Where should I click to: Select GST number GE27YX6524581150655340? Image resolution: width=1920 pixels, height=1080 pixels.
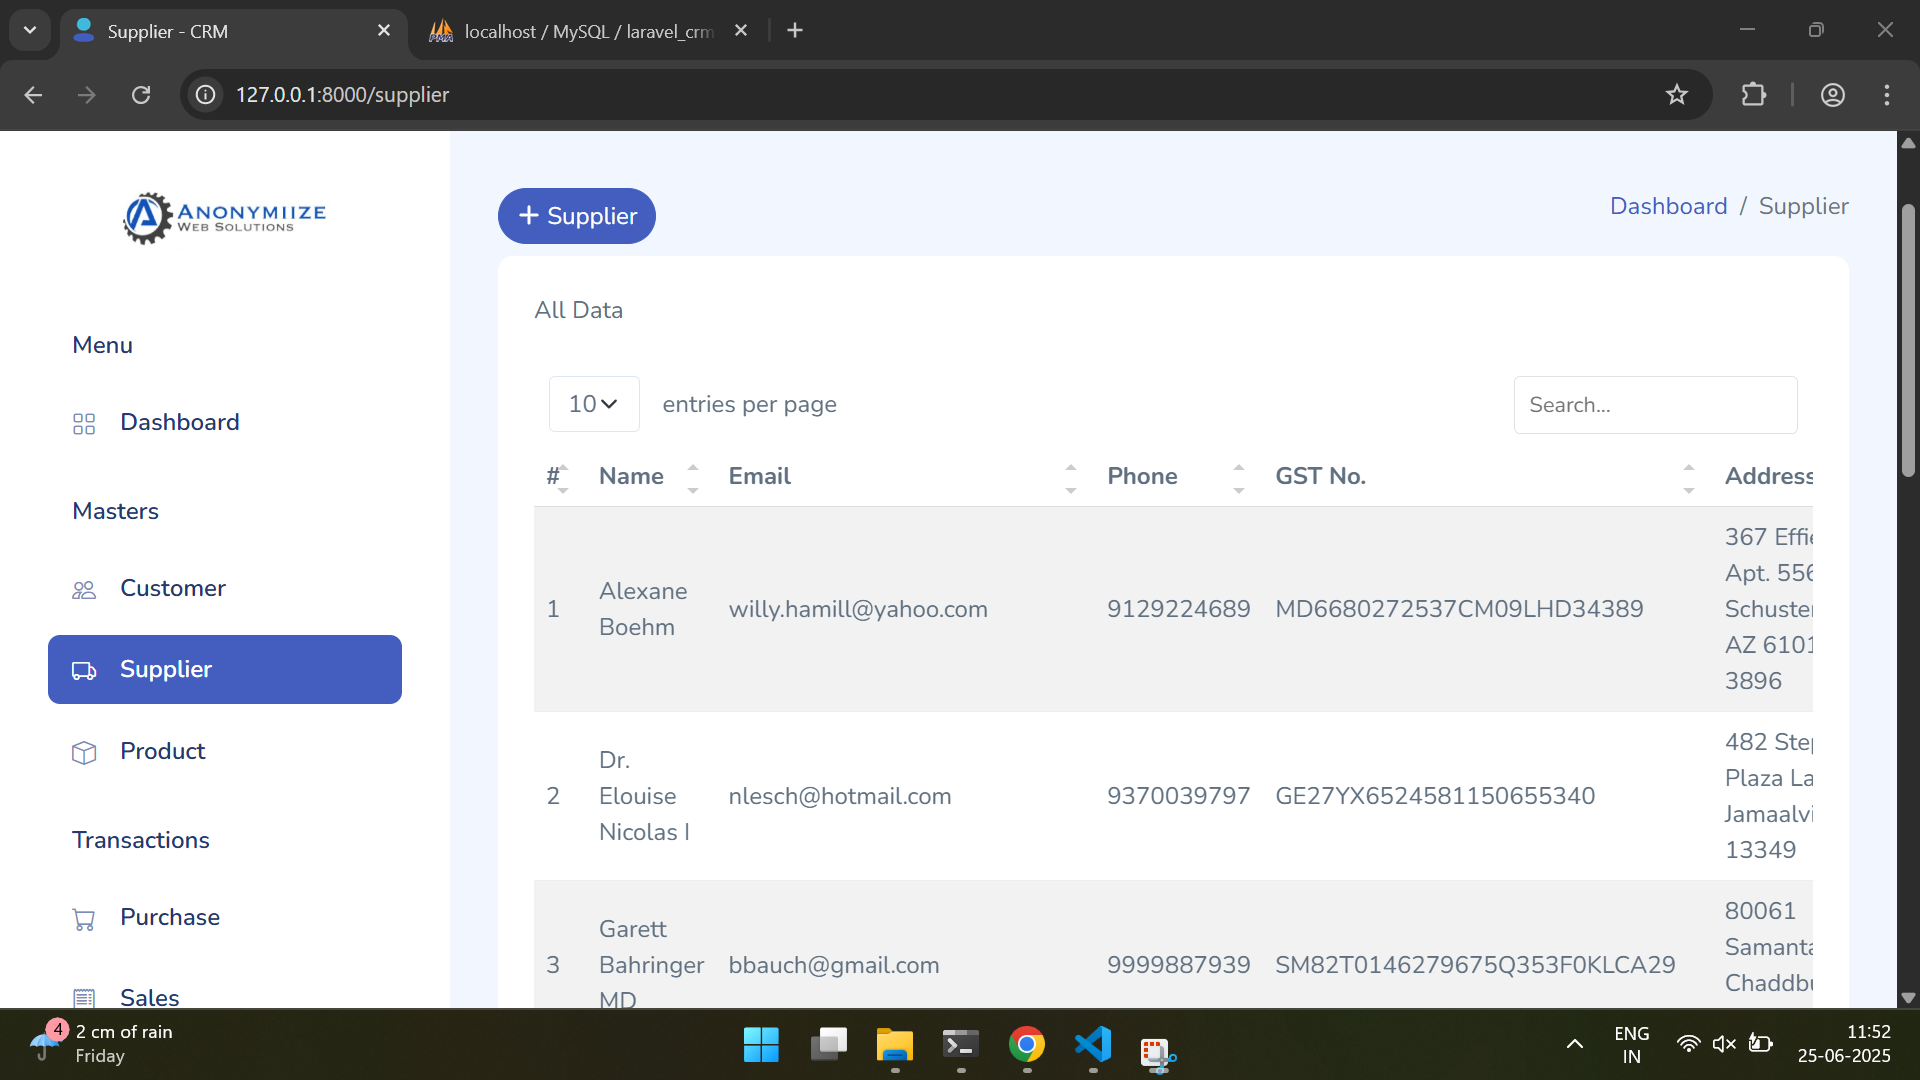click(x=1435, y=797)
